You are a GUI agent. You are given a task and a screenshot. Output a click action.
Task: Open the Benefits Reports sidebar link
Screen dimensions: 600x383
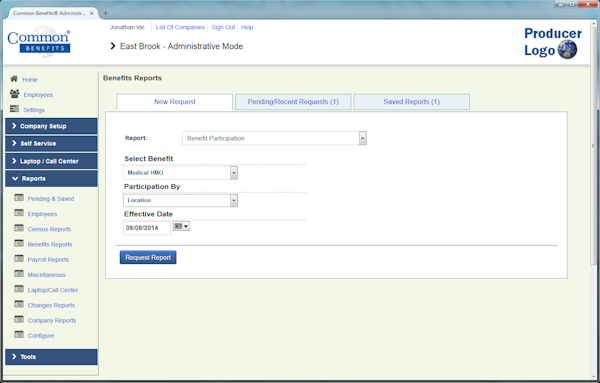tap(50, 244)
